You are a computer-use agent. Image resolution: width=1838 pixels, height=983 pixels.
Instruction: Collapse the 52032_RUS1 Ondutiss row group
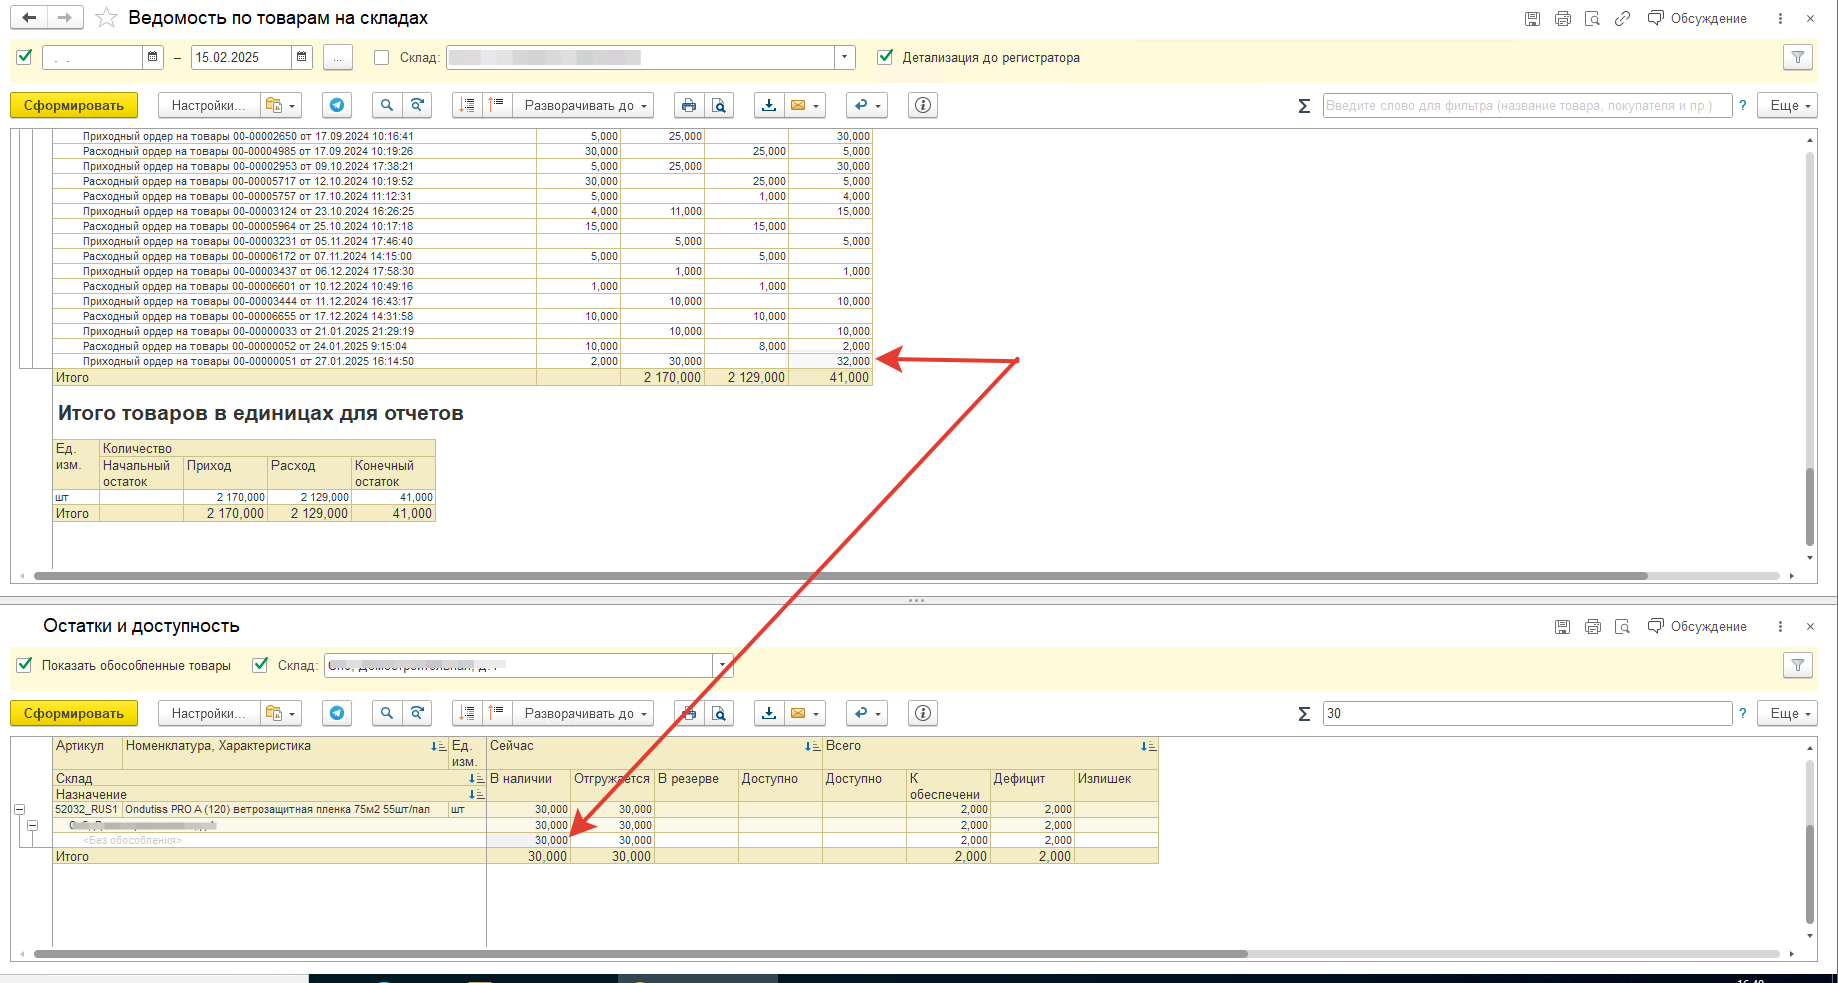pos(19,809)
